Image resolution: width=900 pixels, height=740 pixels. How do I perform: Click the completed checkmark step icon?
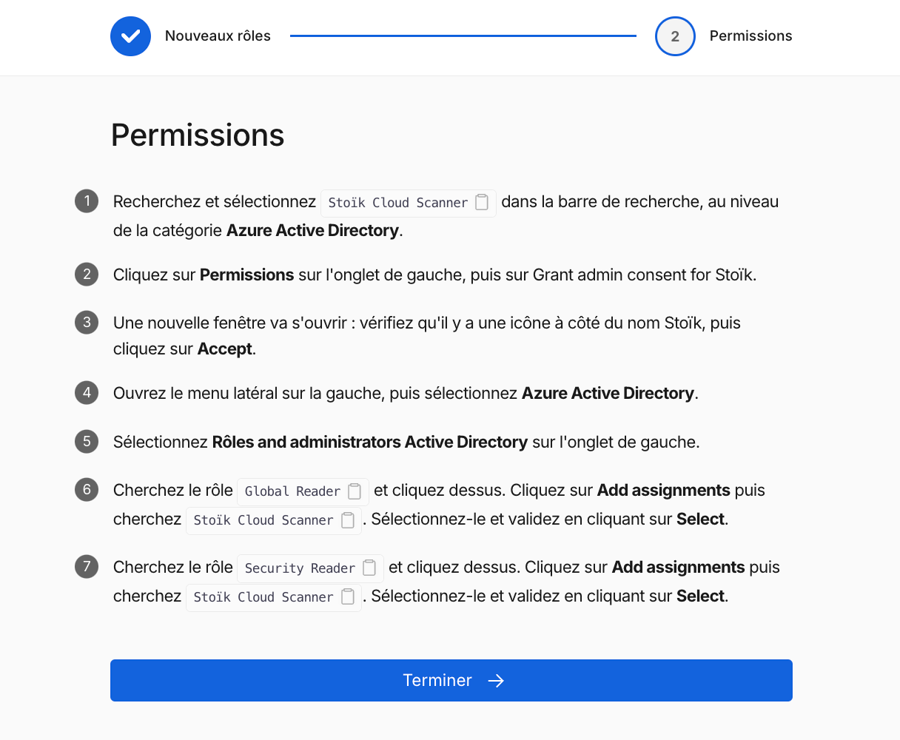(130, 36)
